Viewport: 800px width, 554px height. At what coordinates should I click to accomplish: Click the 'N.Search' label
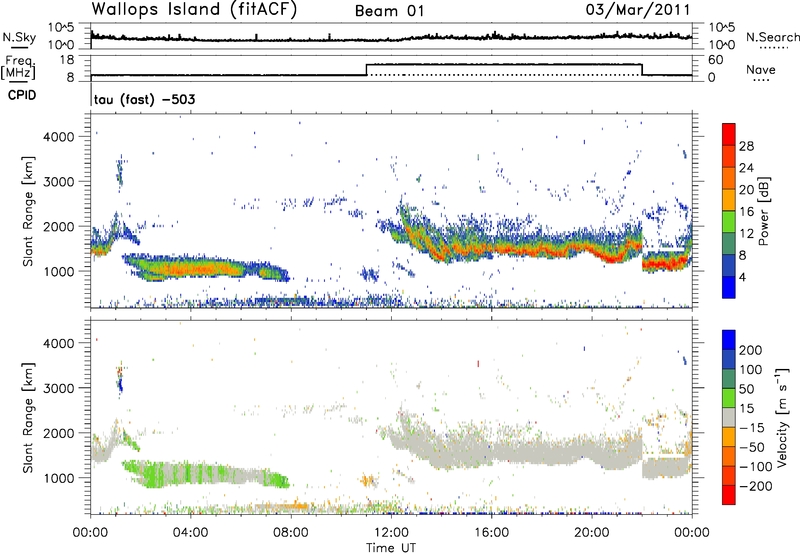[x=772, y=37]
